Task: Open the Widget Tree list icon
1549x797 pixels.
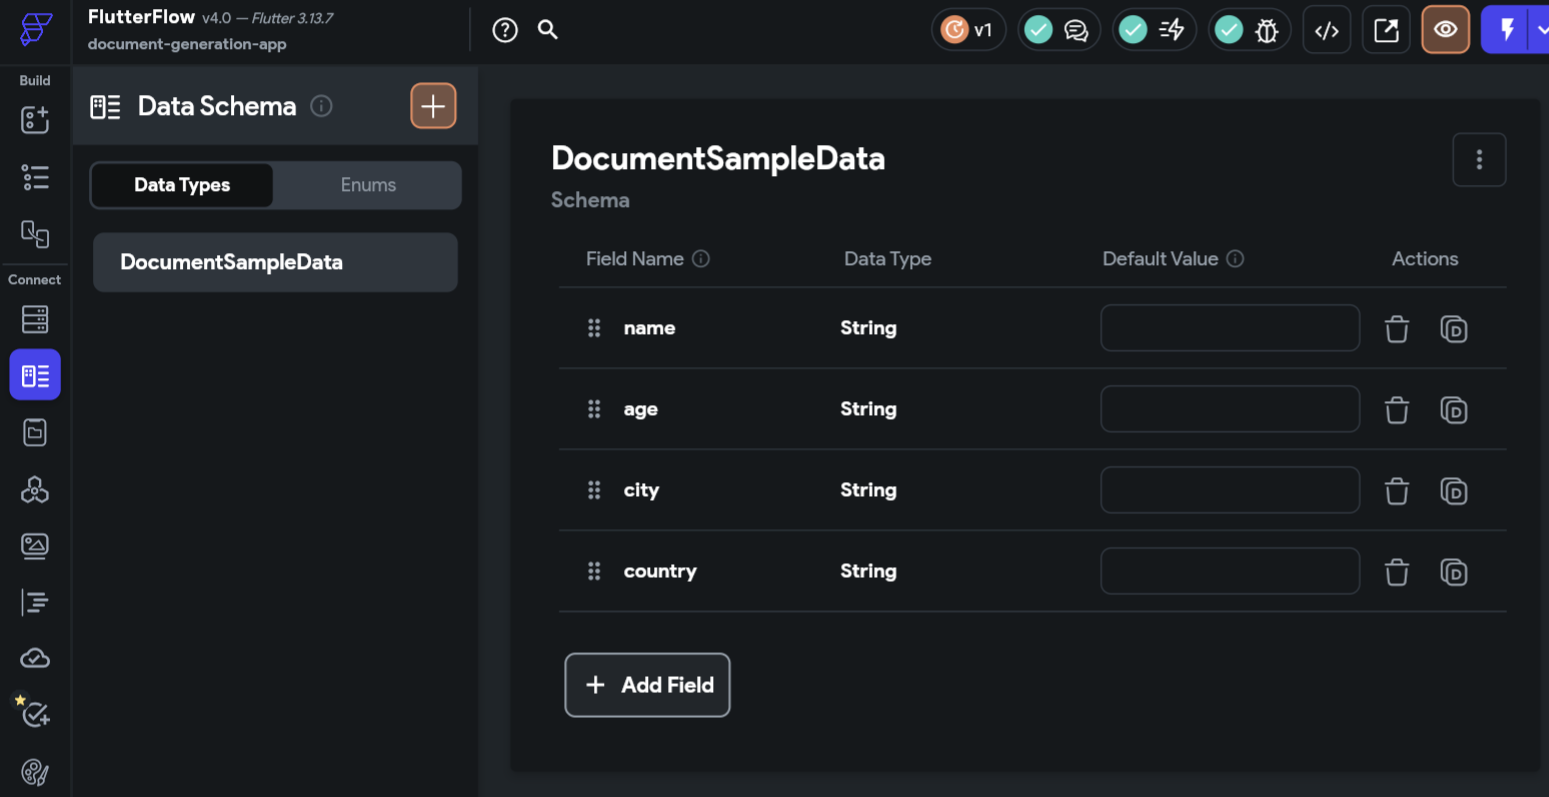Action: [x=35, y=178]
